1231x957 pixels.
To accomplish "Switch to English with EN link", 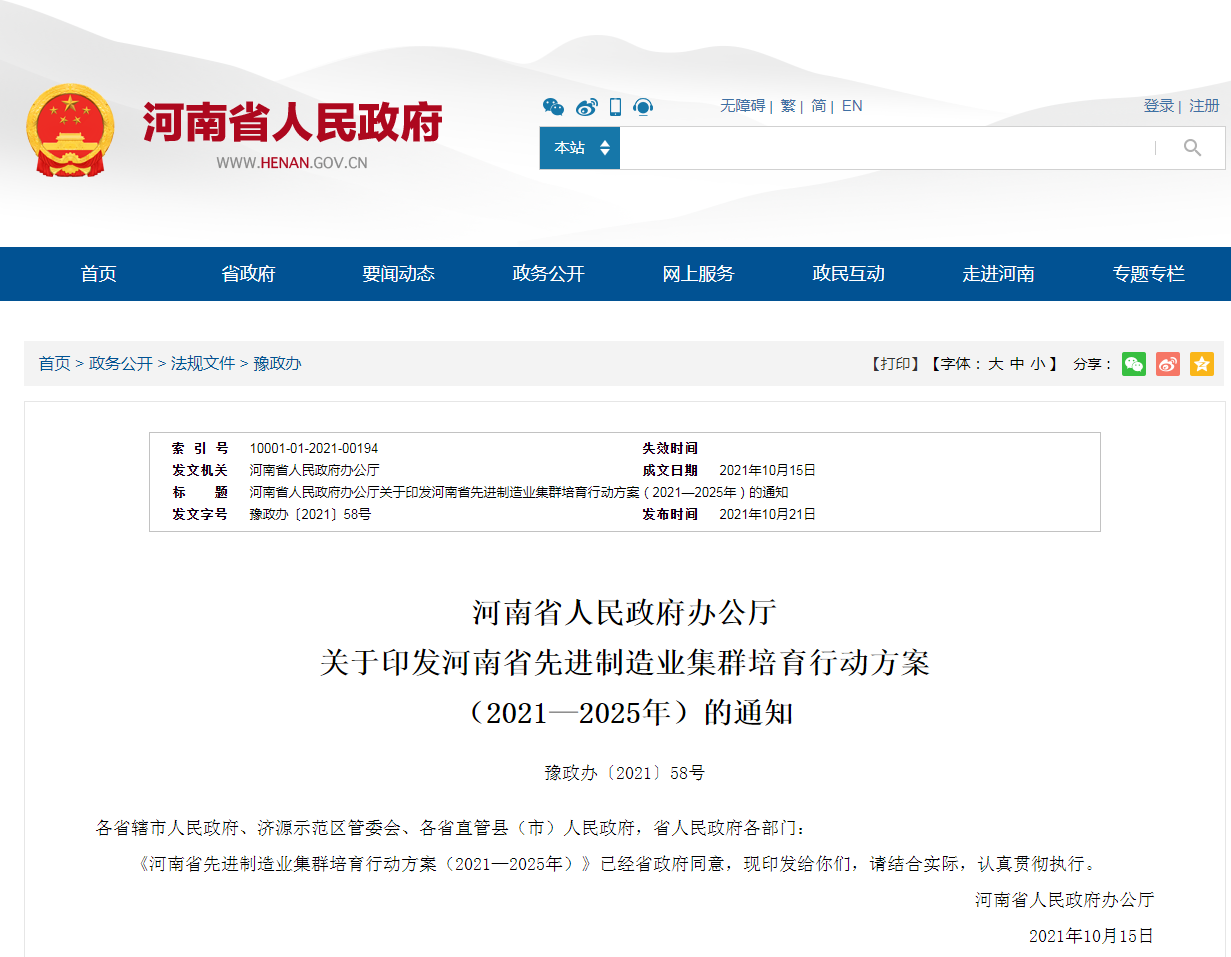I will 852,106.
